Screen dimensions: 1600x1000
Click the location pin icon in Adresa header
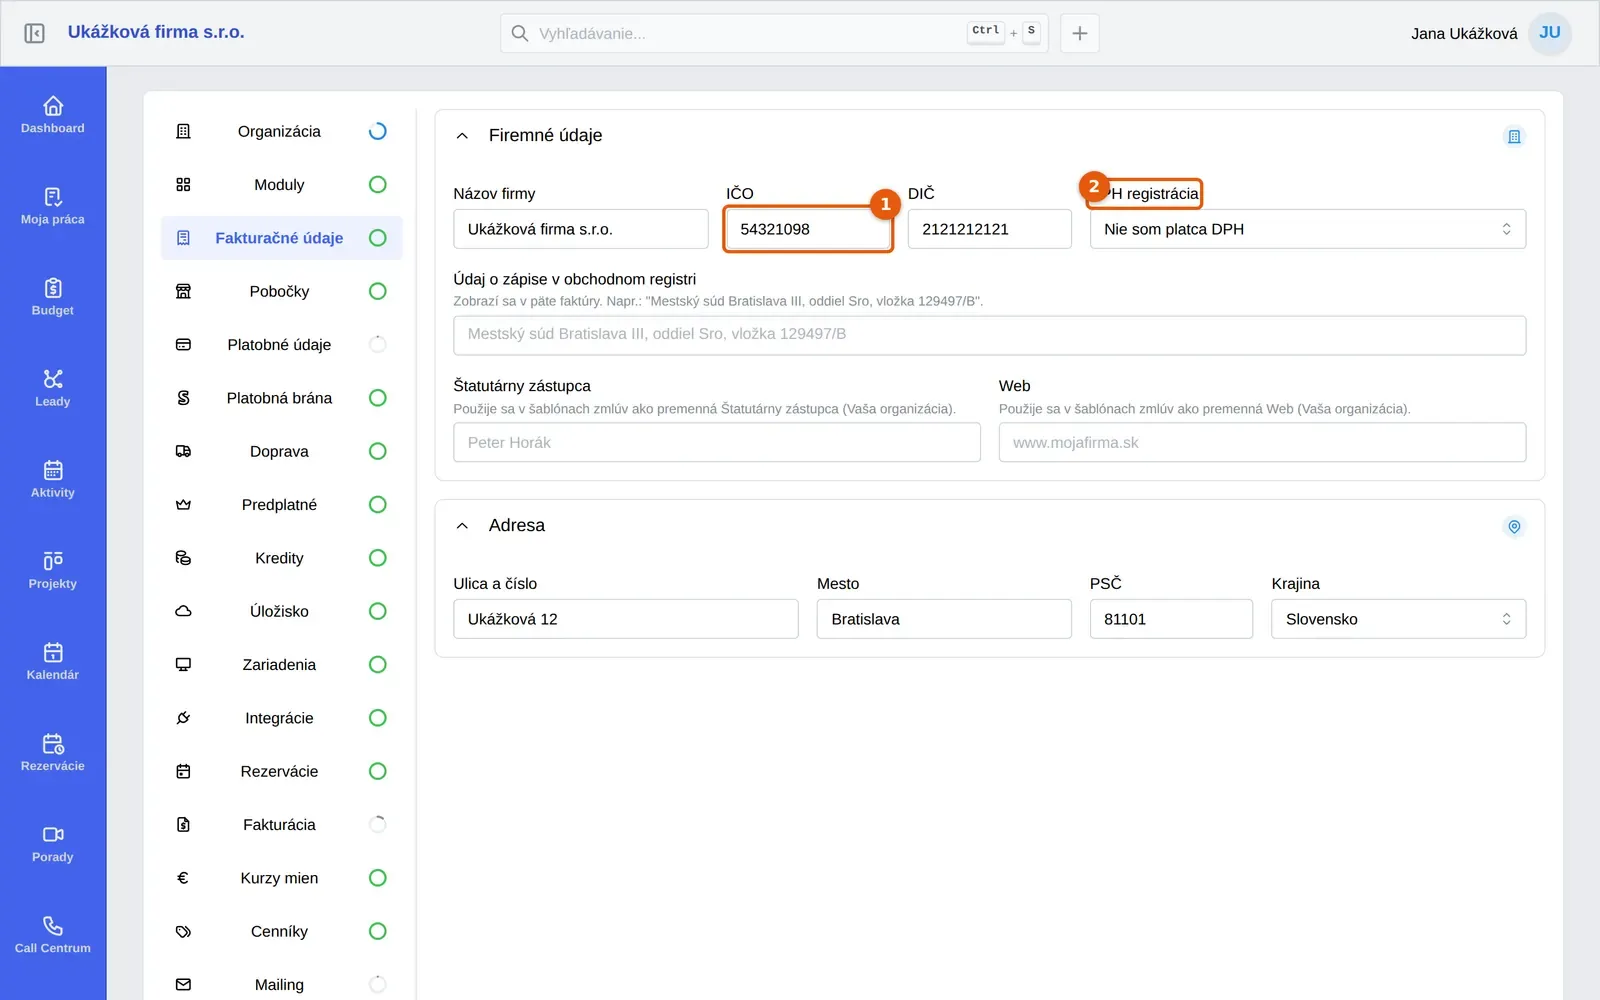1514,526
